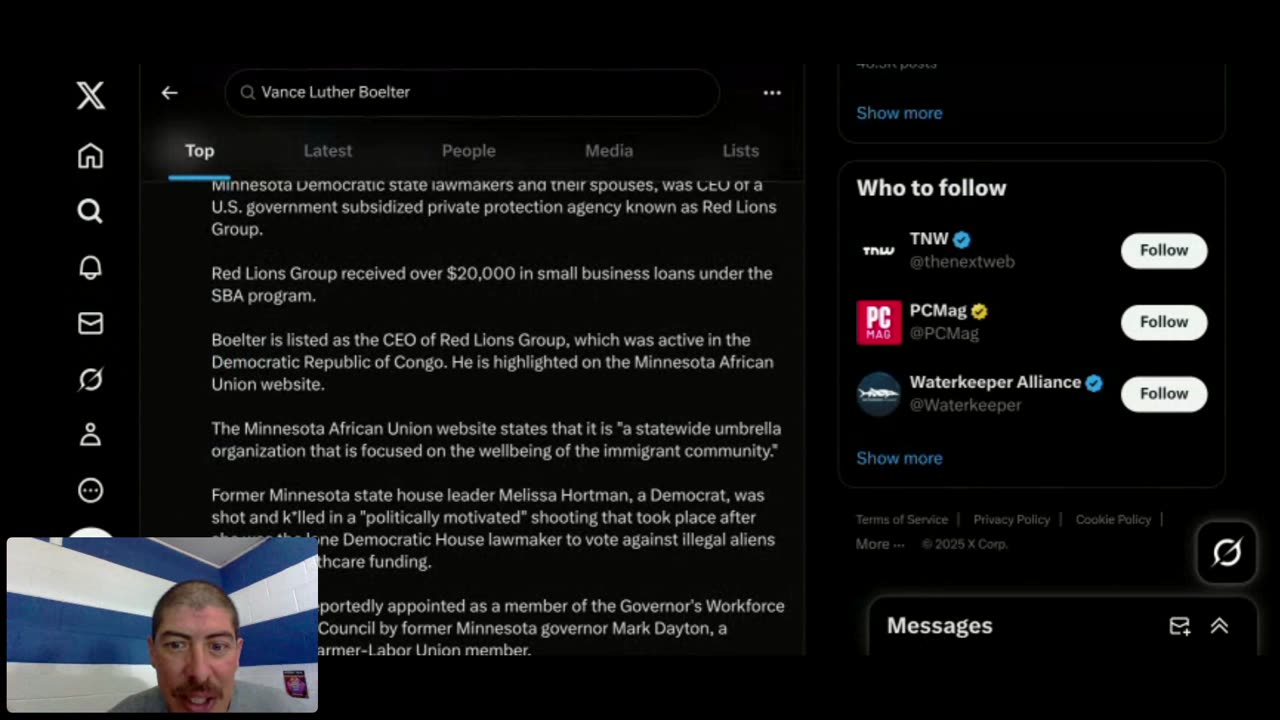Open TNW profile avatar
Screen dimensions: 1280x720
coord(878,250)
